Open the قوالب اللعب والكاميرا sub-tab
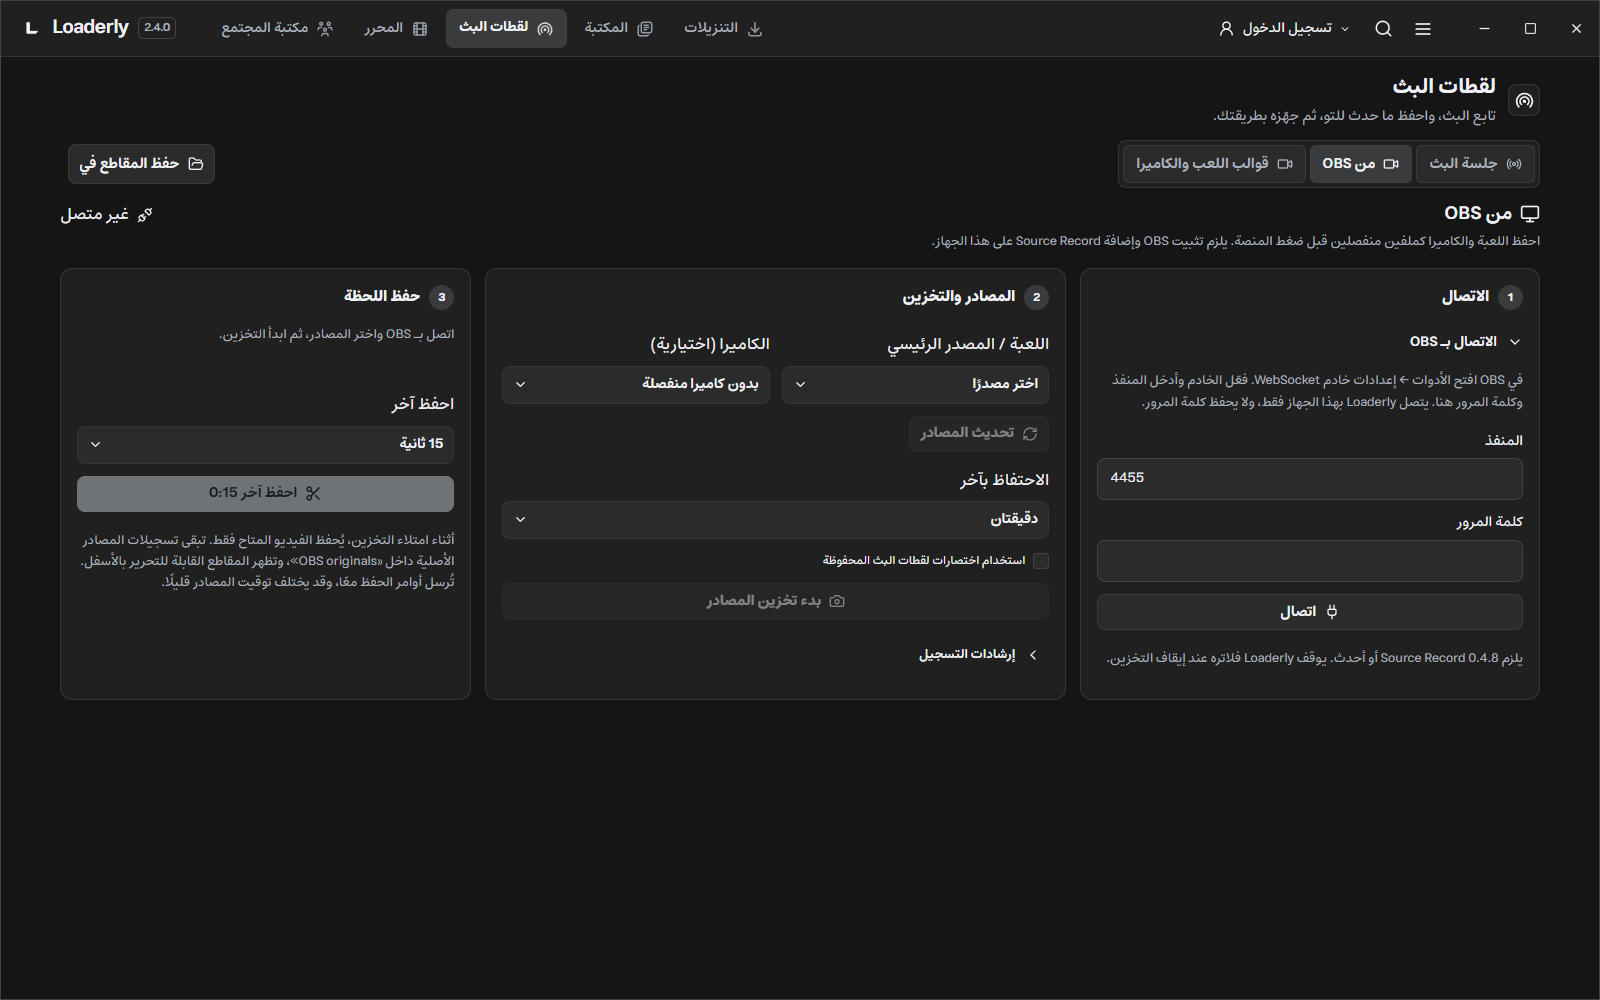 coord(1214,164)
